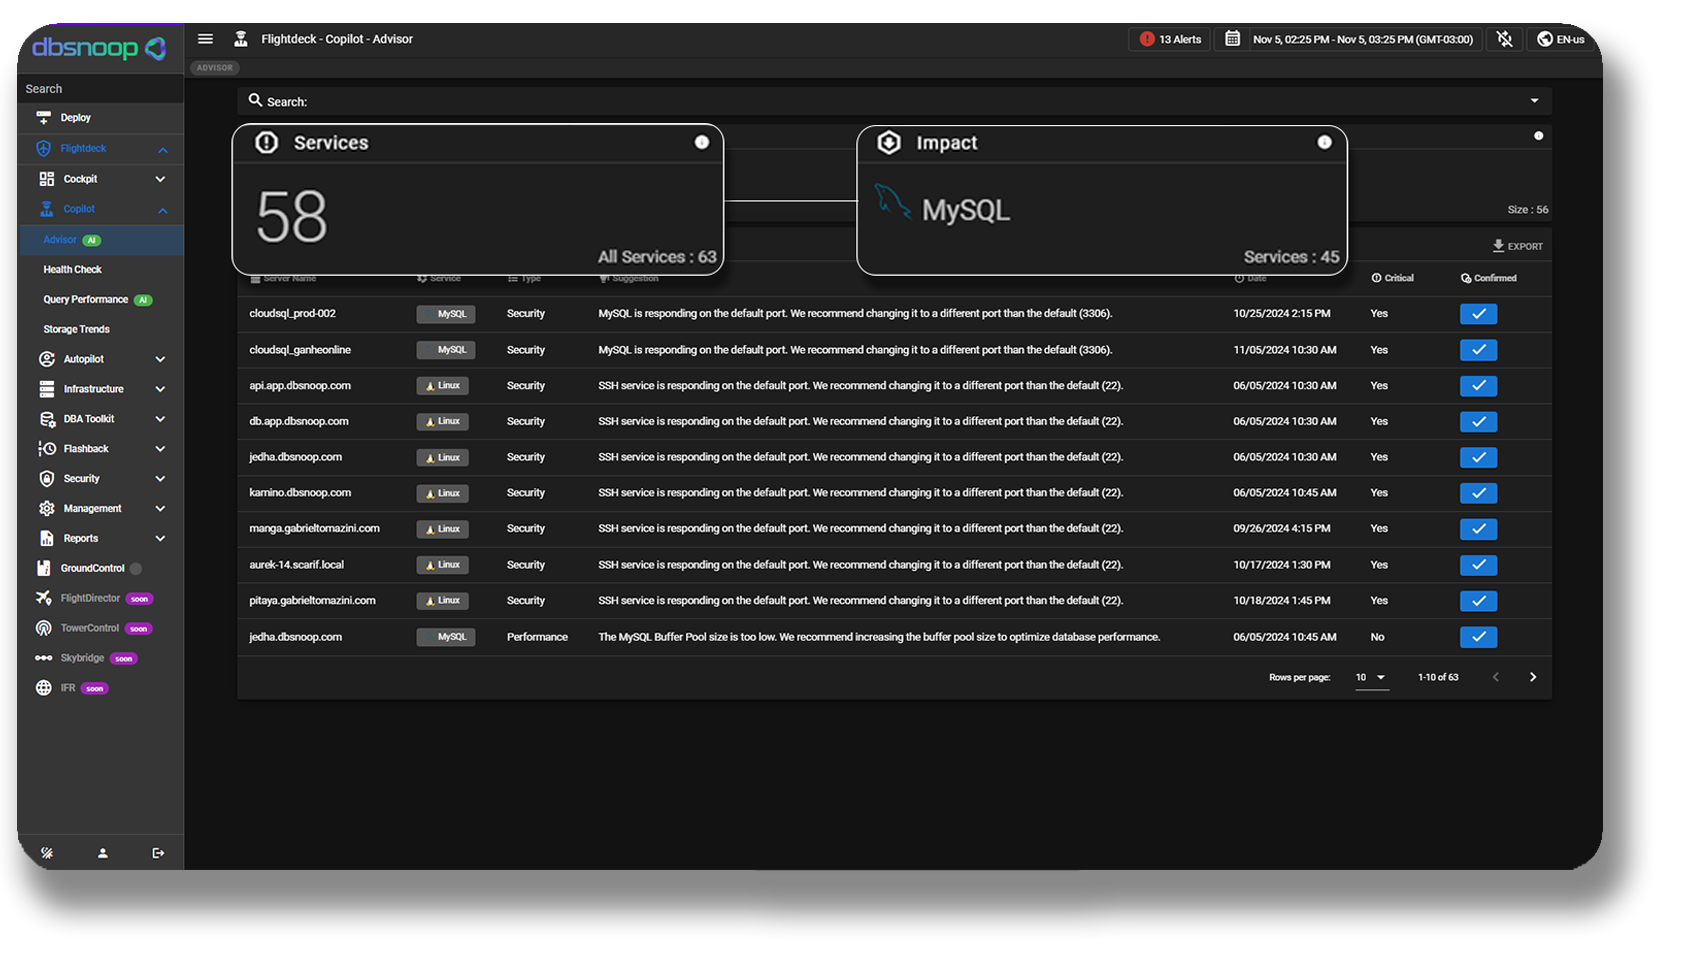Open Health Check in the sidebar

pos(72,270)
